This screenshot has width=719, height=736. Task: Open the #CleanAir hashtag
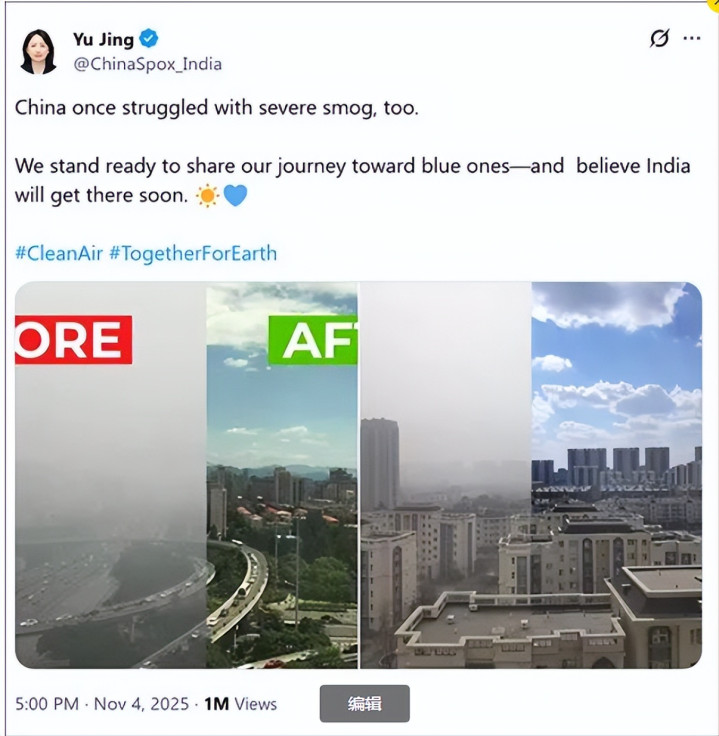[59, 253]
